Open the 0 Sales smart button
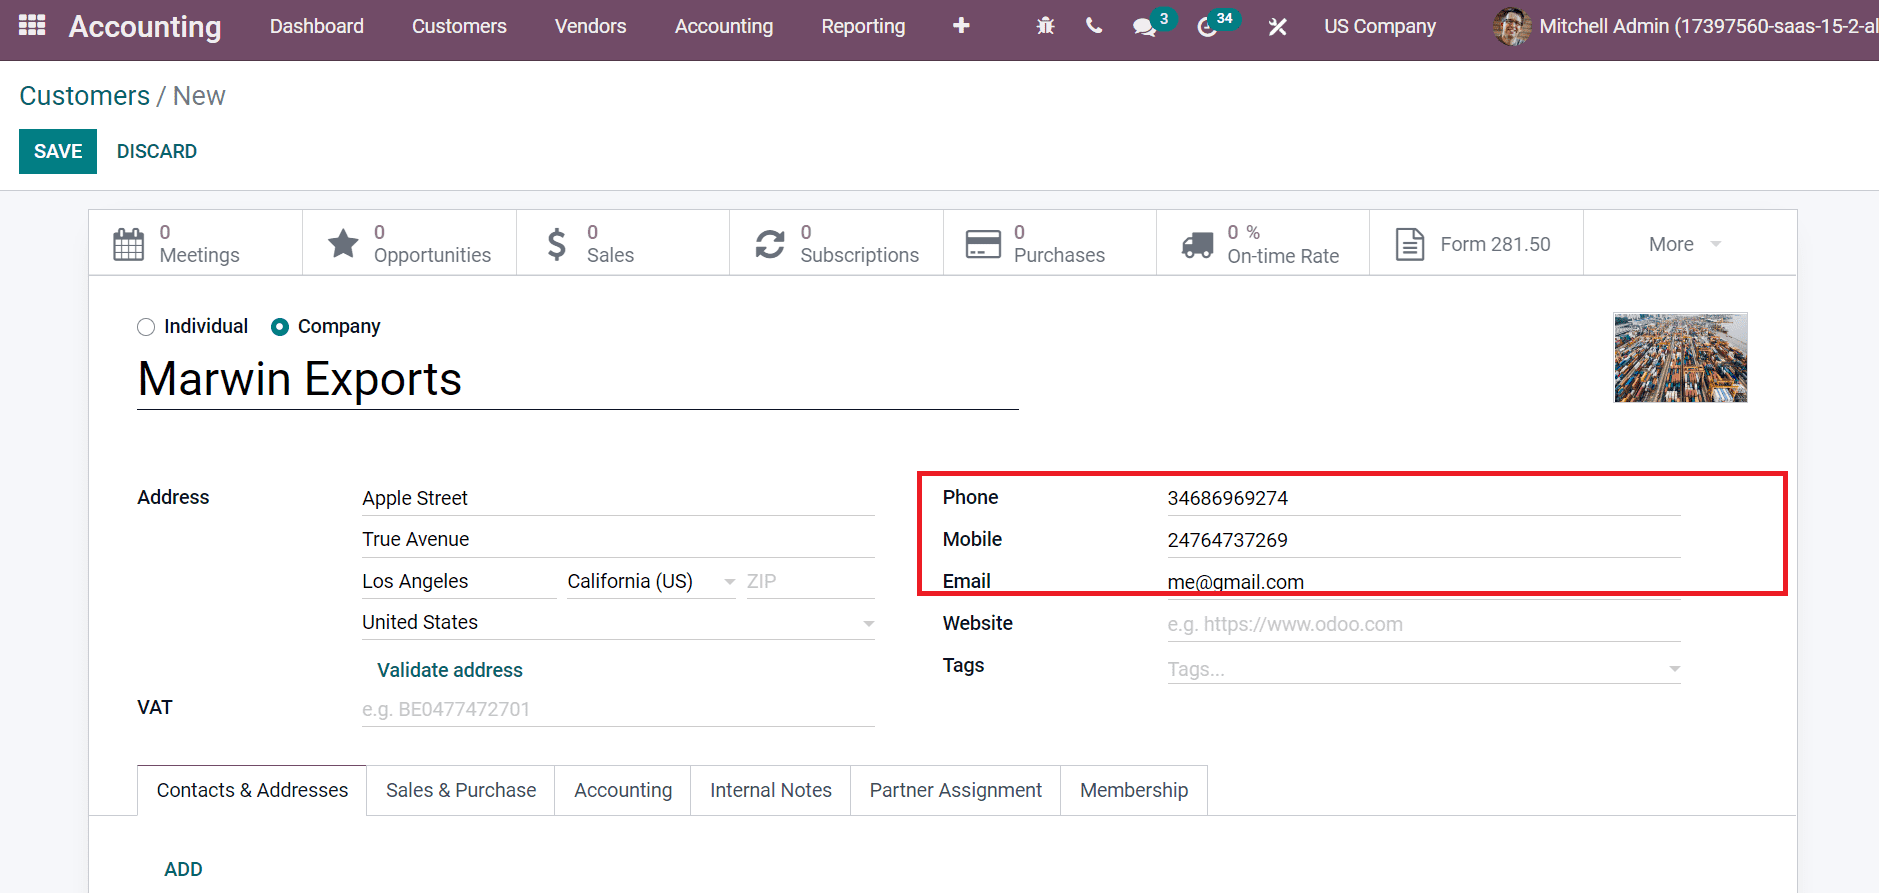This screenshot has height=893, width=1879. [623, 243]
